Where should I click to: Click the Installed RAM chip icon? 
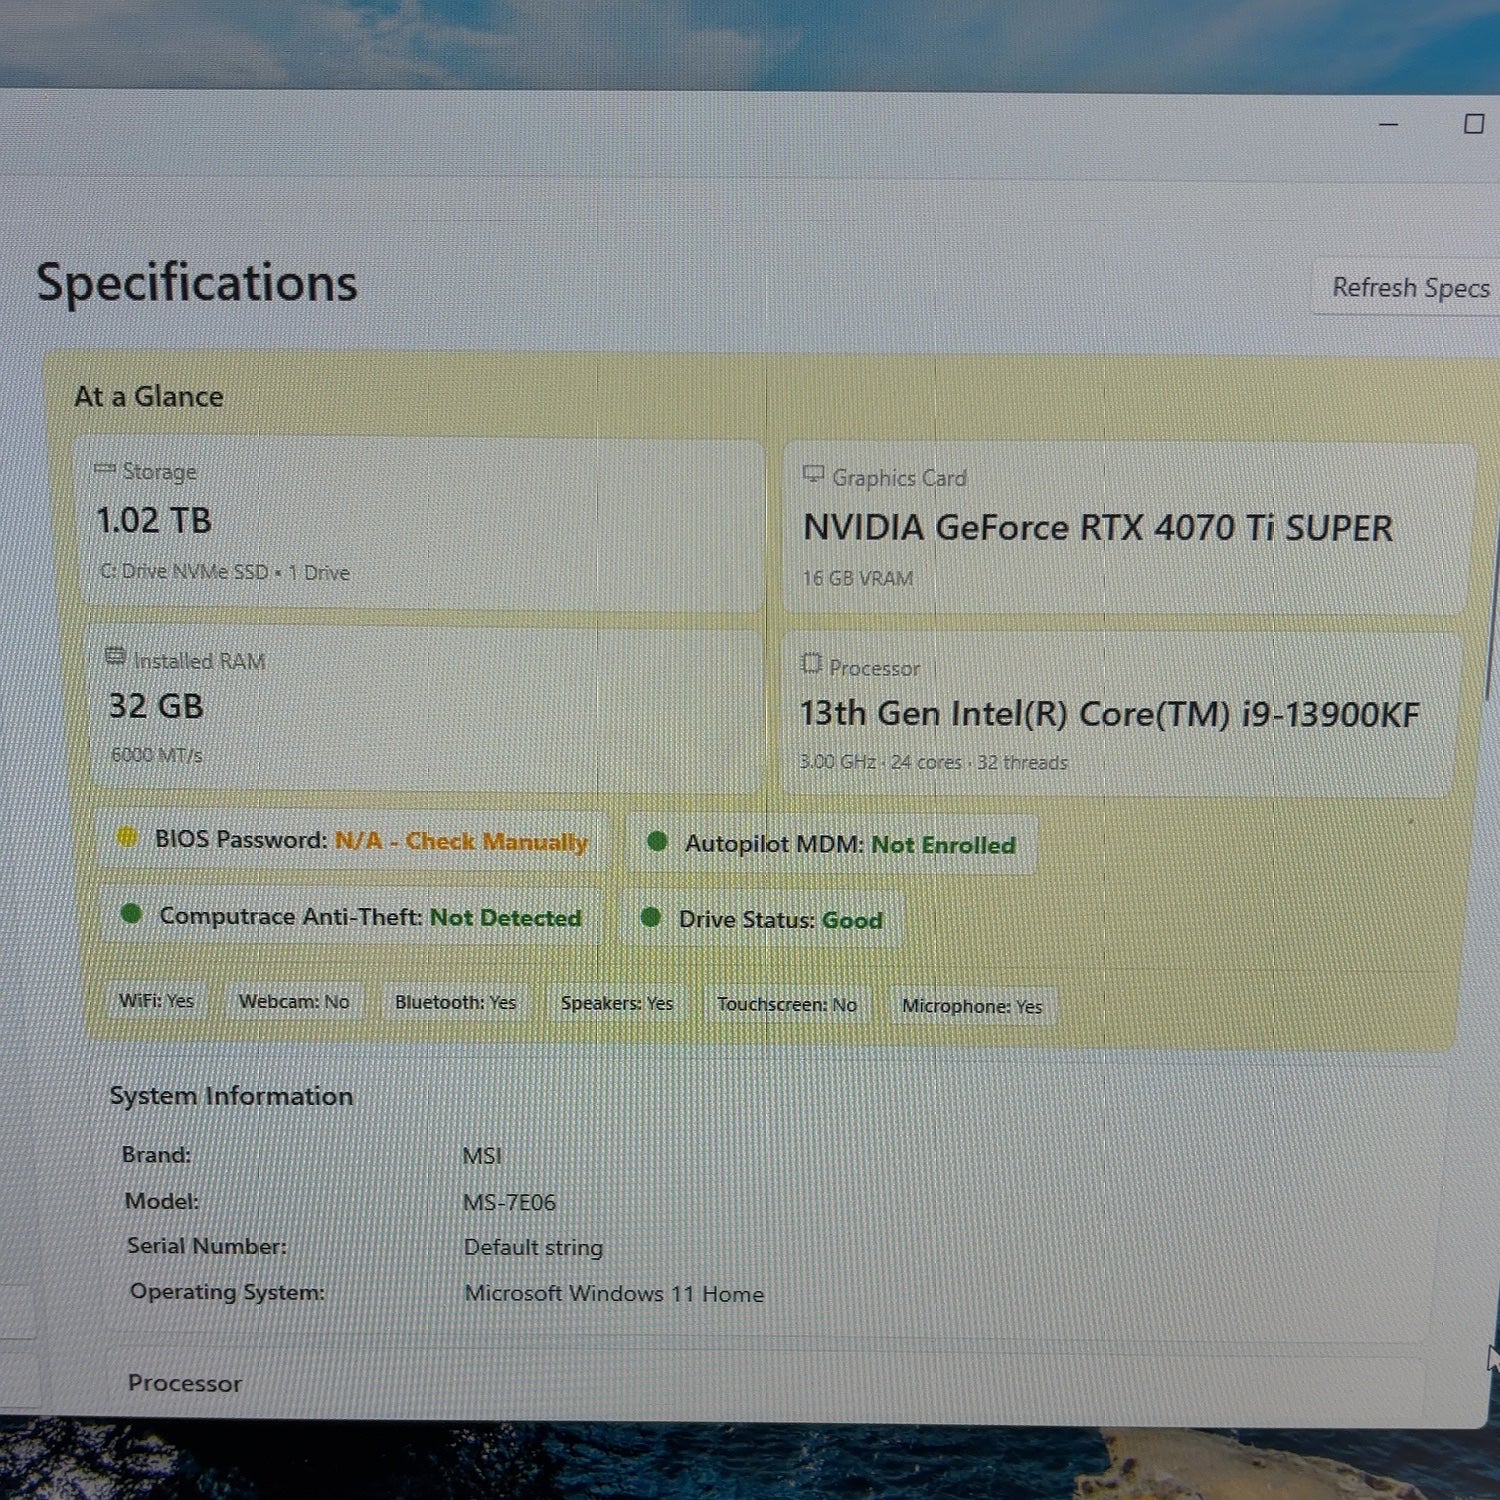click(x=116, y=657)
